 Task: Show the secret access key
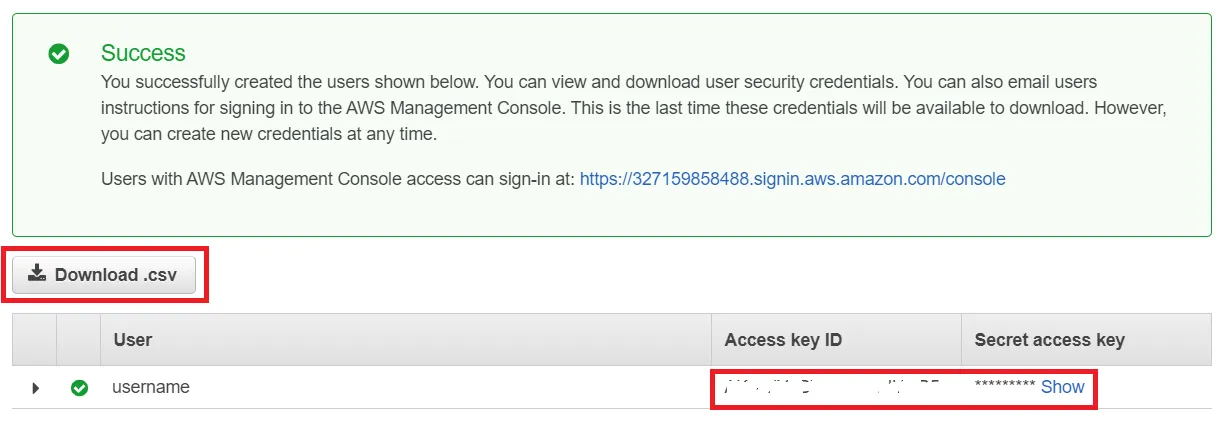coord(1062,387)
